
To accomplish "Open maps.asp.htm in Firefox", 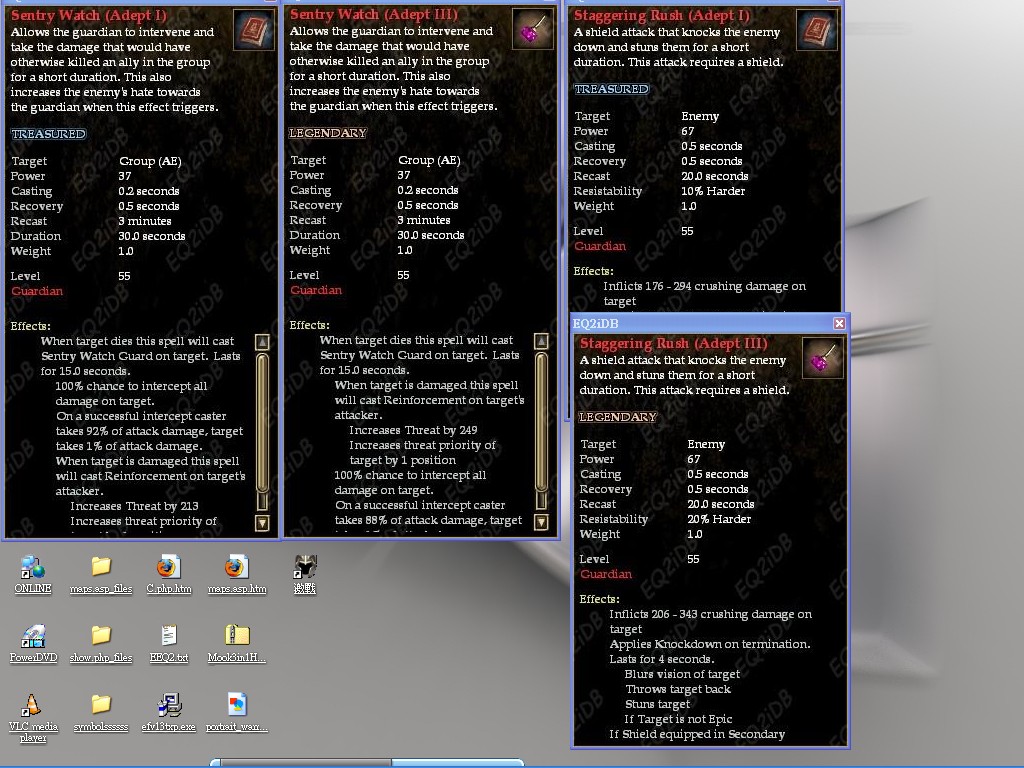I will (236, 568).
